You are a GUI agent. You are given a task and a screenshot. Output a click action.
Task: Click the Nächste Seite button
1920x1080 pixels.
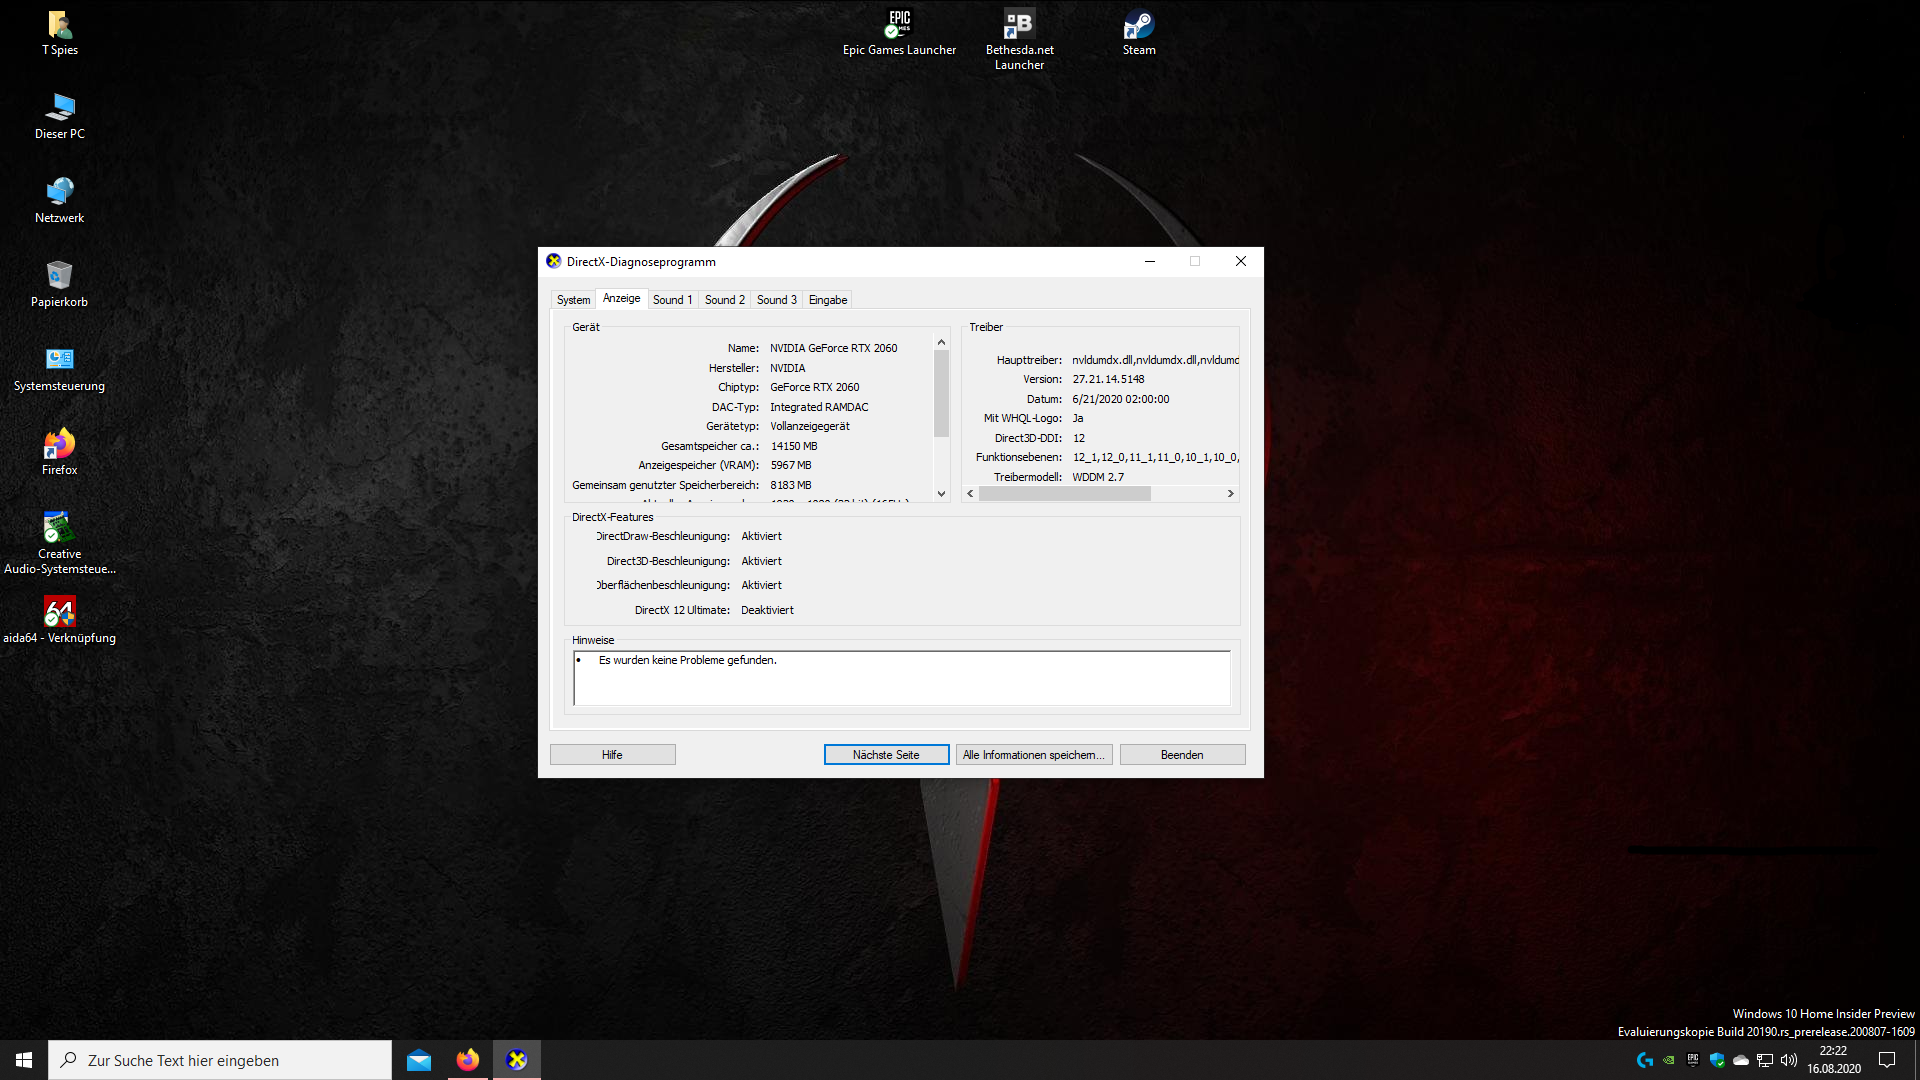886,755
